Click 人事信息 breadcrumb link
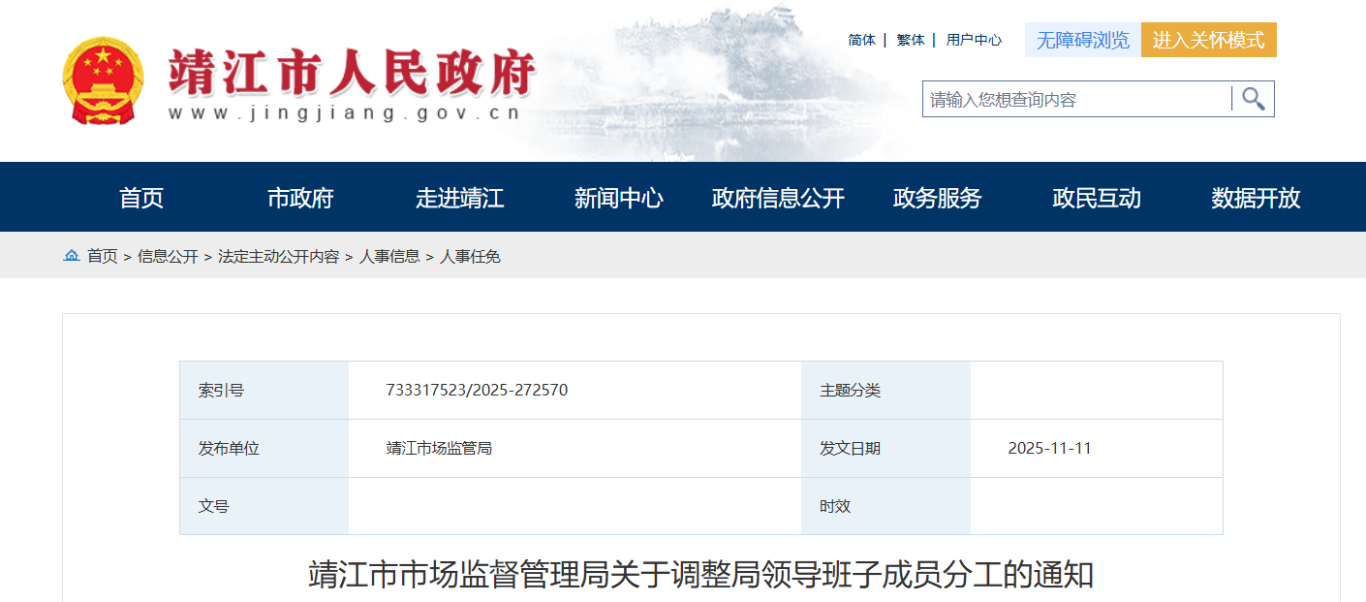1366x602 pixels. 389,257
